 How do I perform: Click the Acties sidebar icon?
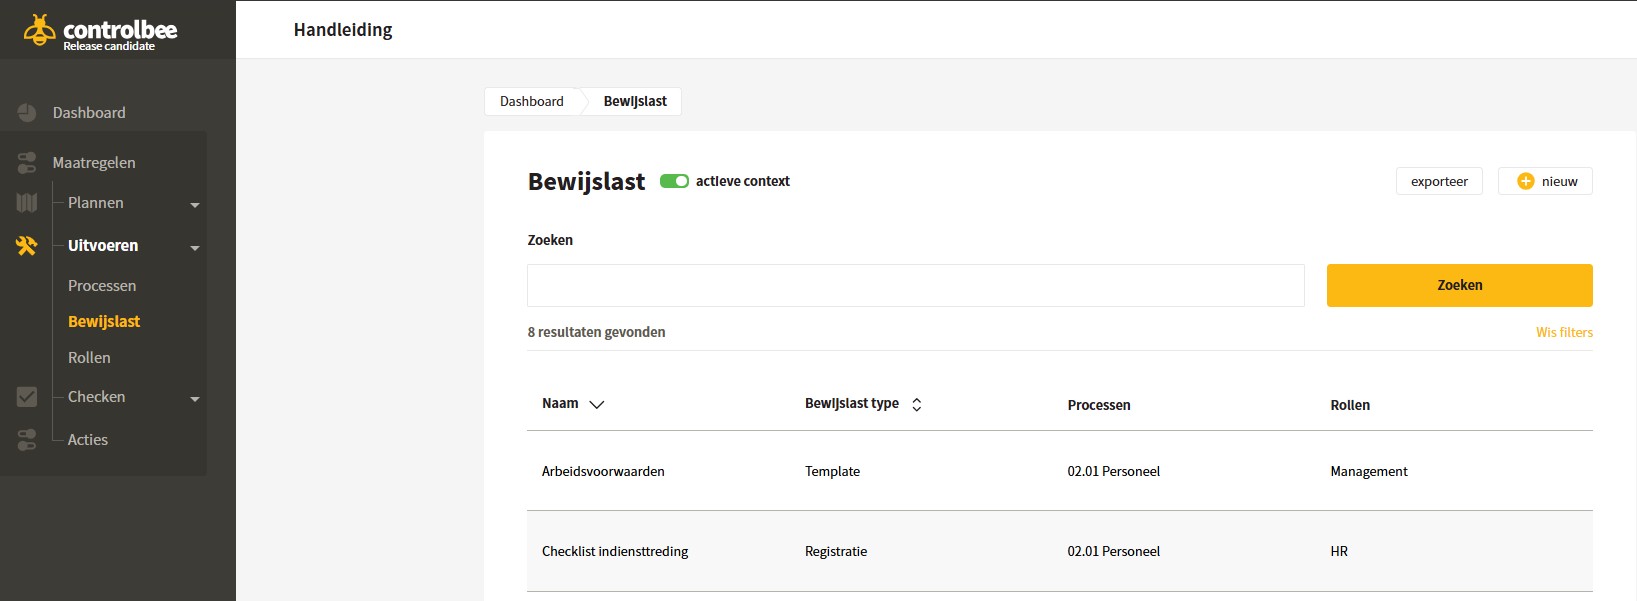[27, 439]
